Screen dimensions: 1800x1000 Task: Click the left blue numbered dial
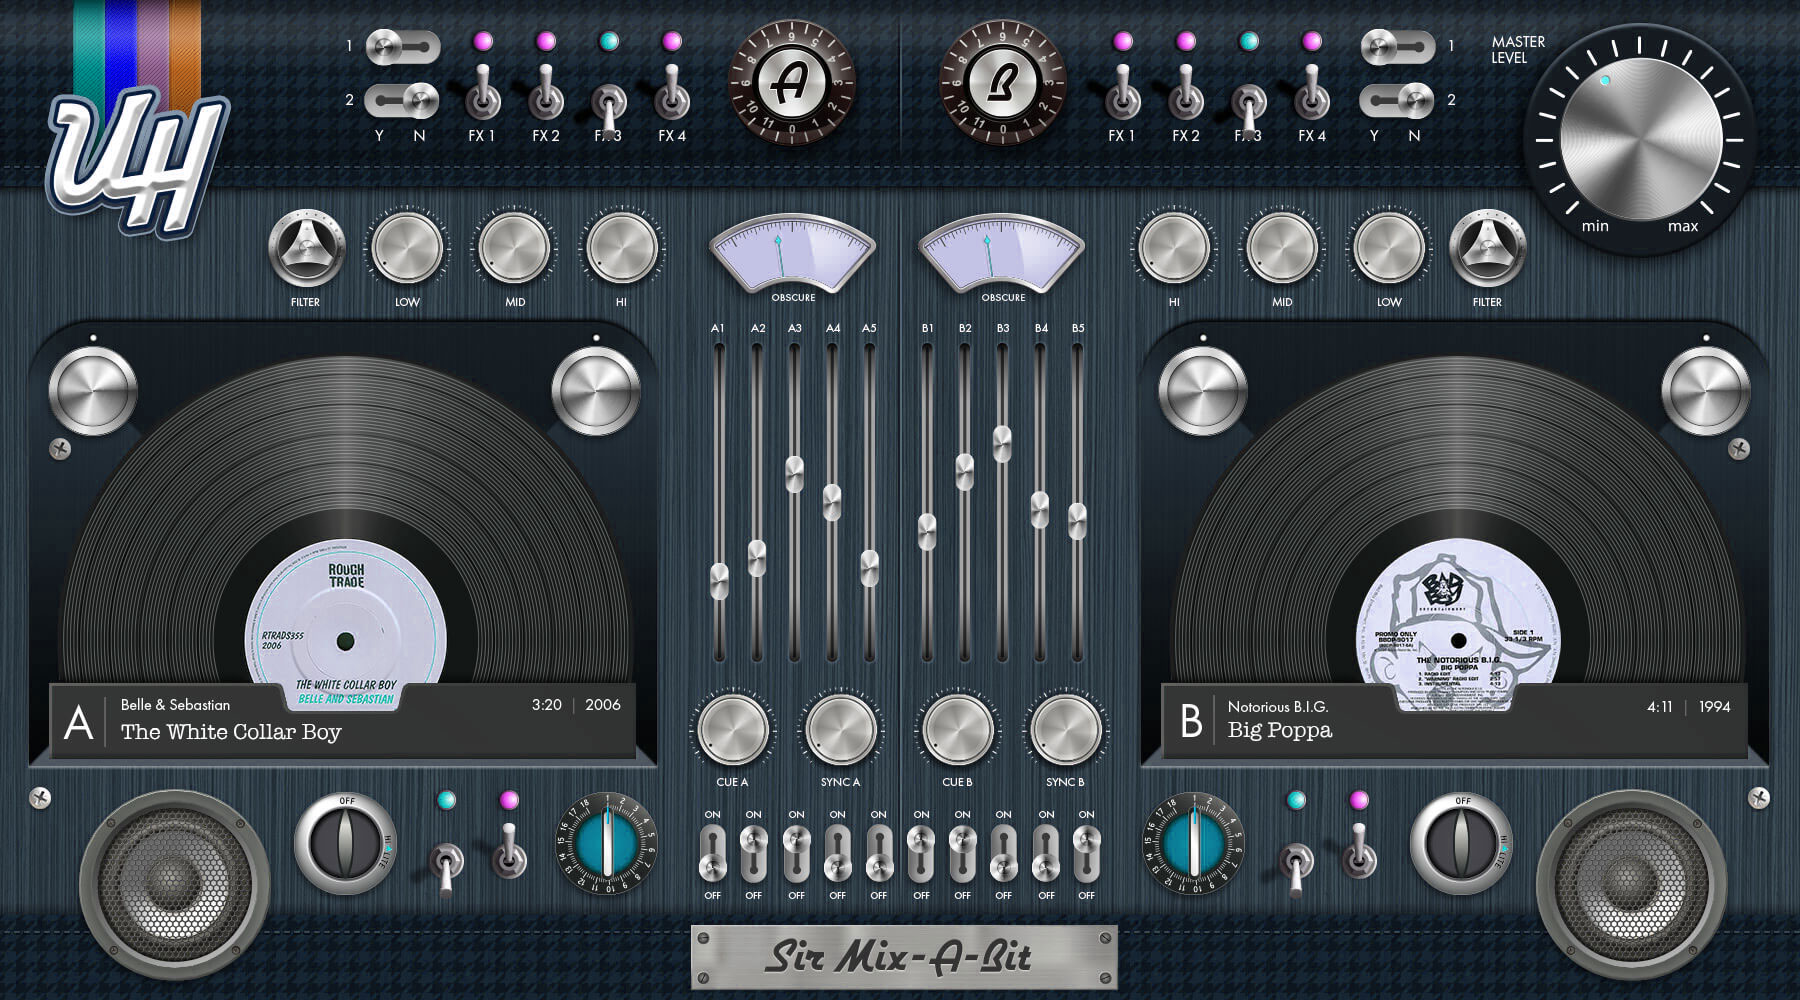click(x=606, y=843)
